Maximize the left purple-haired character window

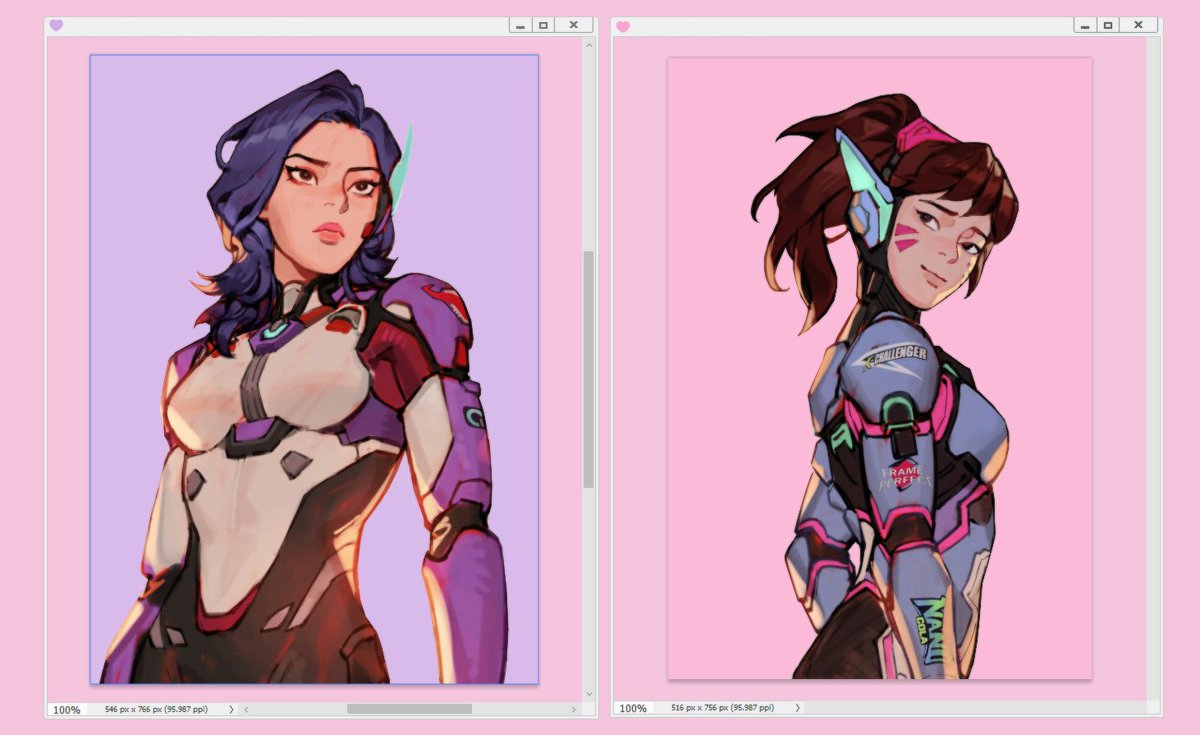(x=543, y=25)
